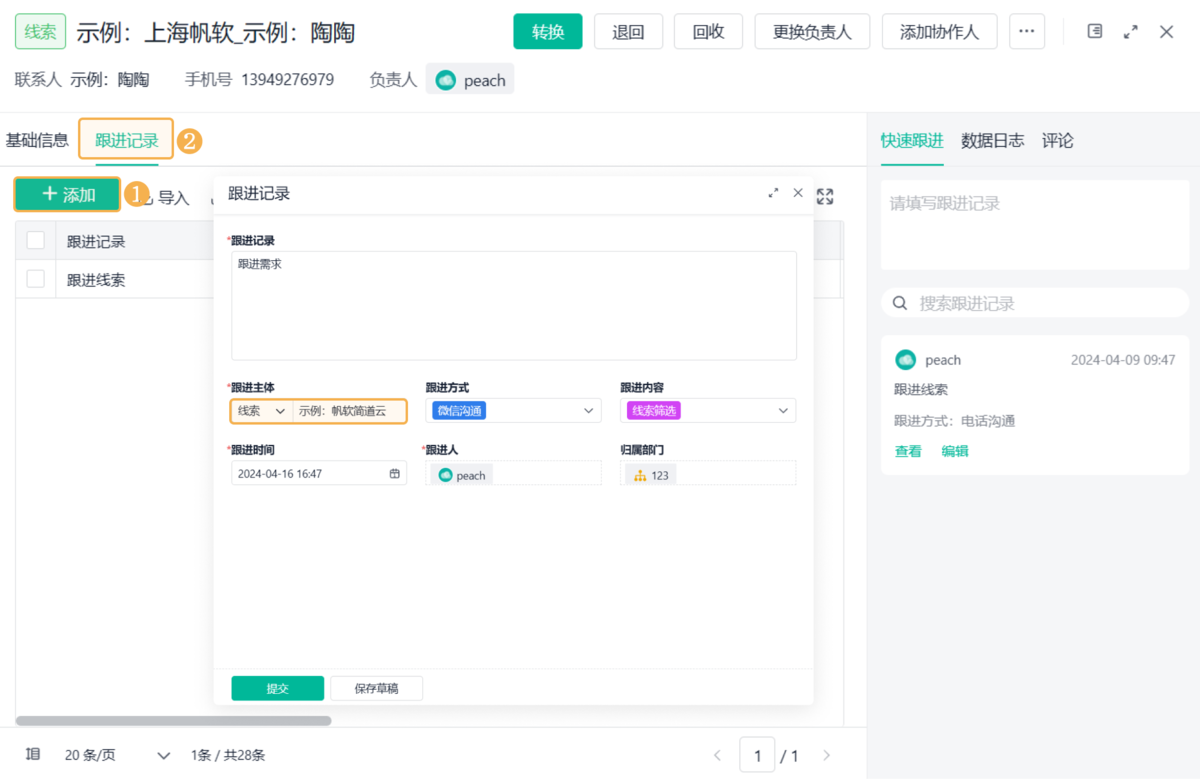
Task: Click the search magnifier icon
Action: (x=900, y=302)
